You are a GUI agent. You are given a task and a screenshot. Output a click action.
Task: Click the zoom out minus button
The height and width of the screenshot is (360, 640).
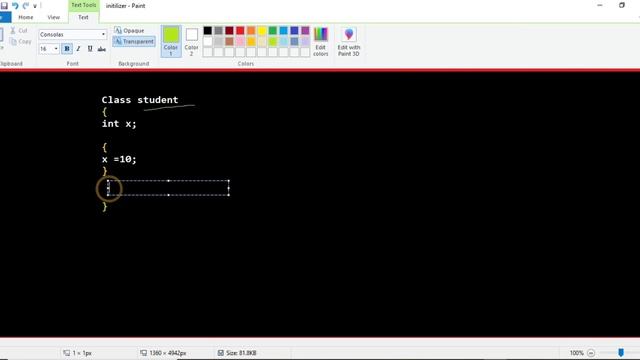point(591,353)
